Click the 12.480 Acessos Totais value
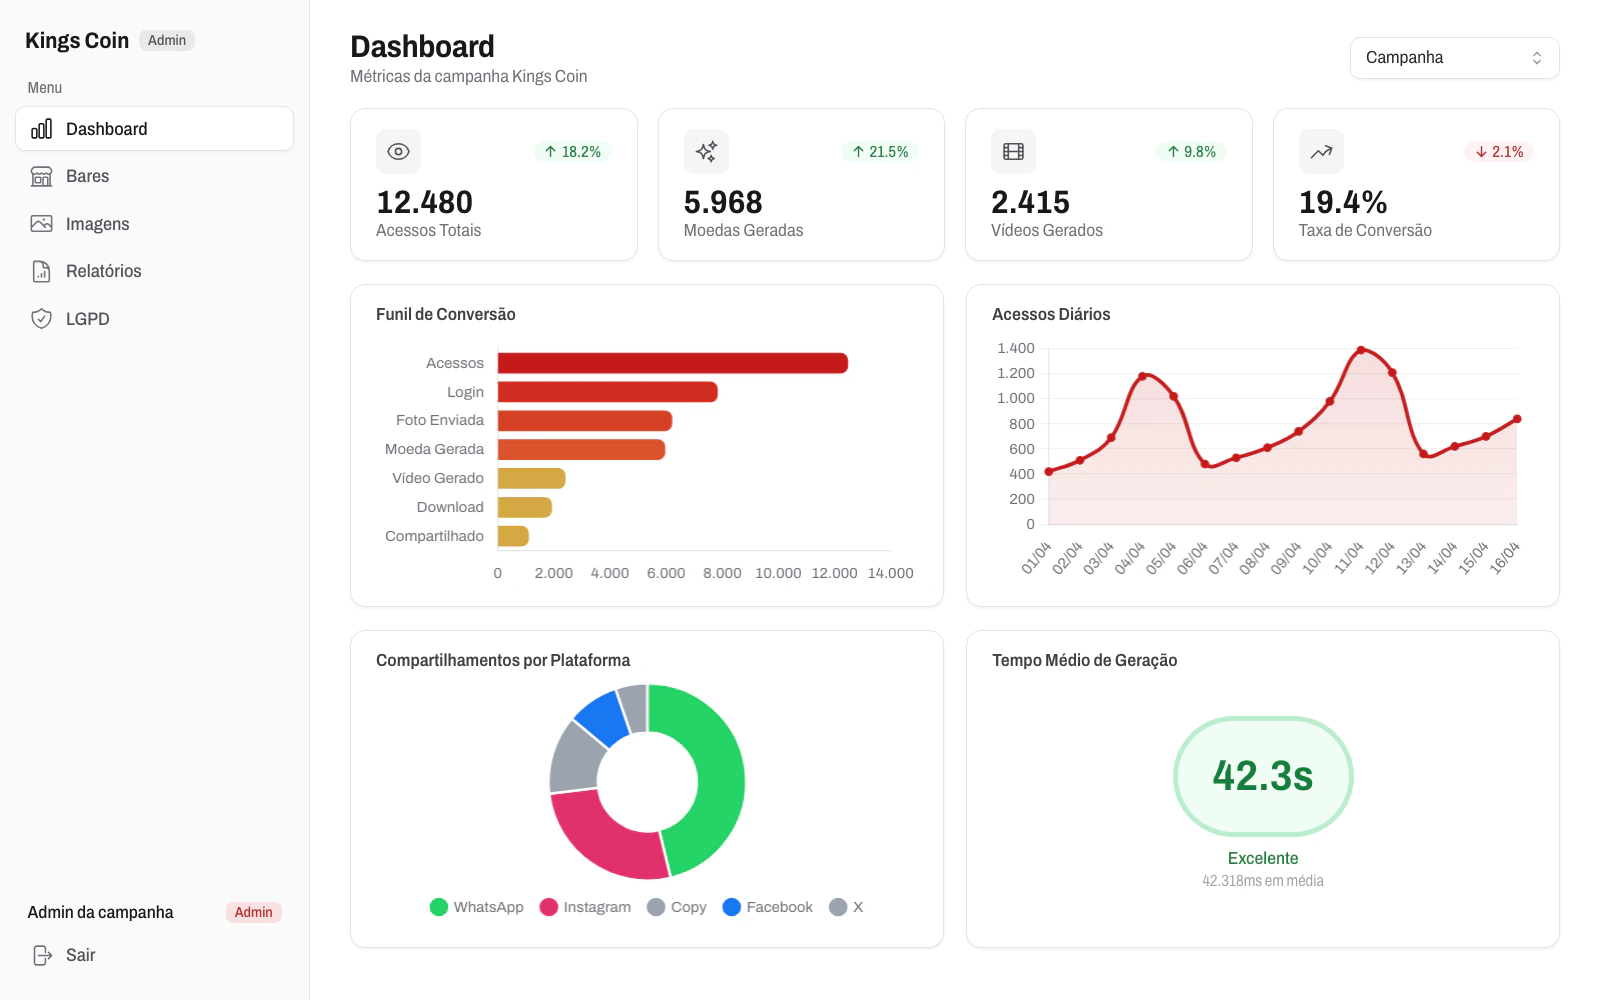1600x1000 pixels. click(425, 202)
